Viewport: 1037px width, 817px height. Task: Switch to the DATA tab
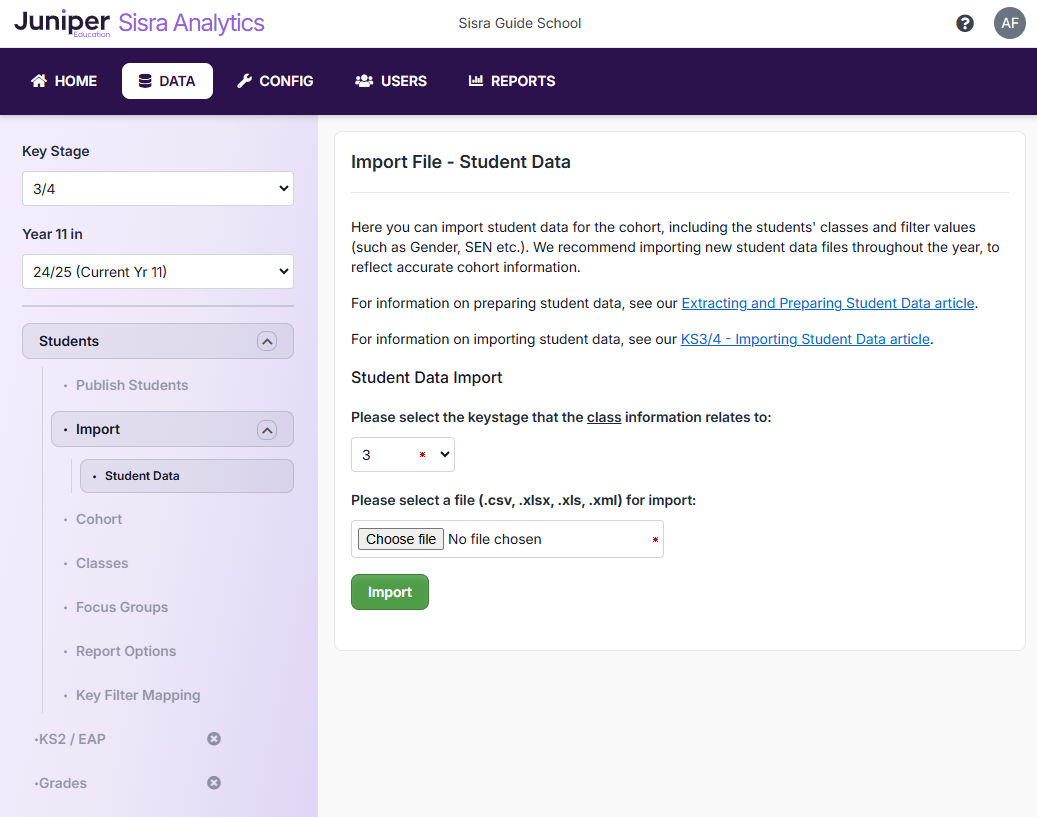pos(167,81)
